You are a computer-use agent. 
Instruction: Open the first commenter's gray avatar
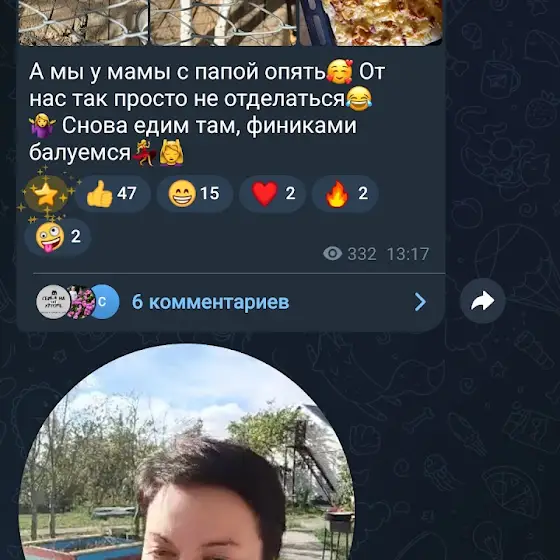point(53,302)
